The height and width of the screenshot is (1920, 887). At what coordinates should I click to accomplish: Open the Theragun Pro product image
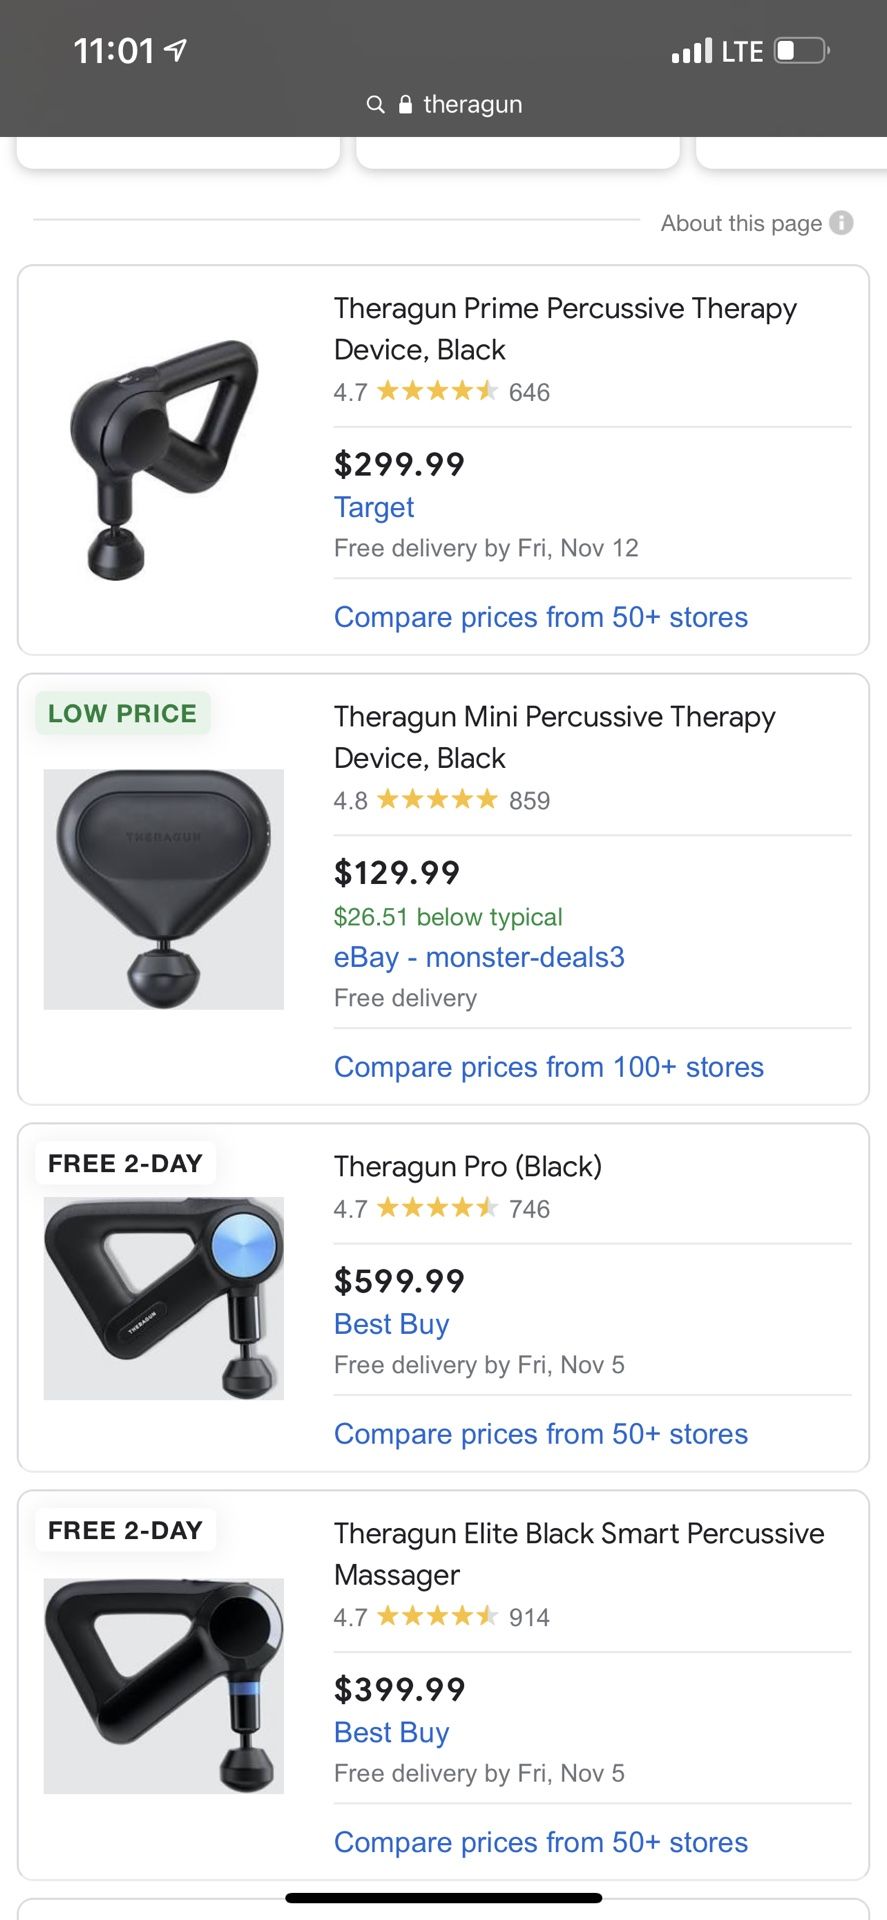point(164,1298)
